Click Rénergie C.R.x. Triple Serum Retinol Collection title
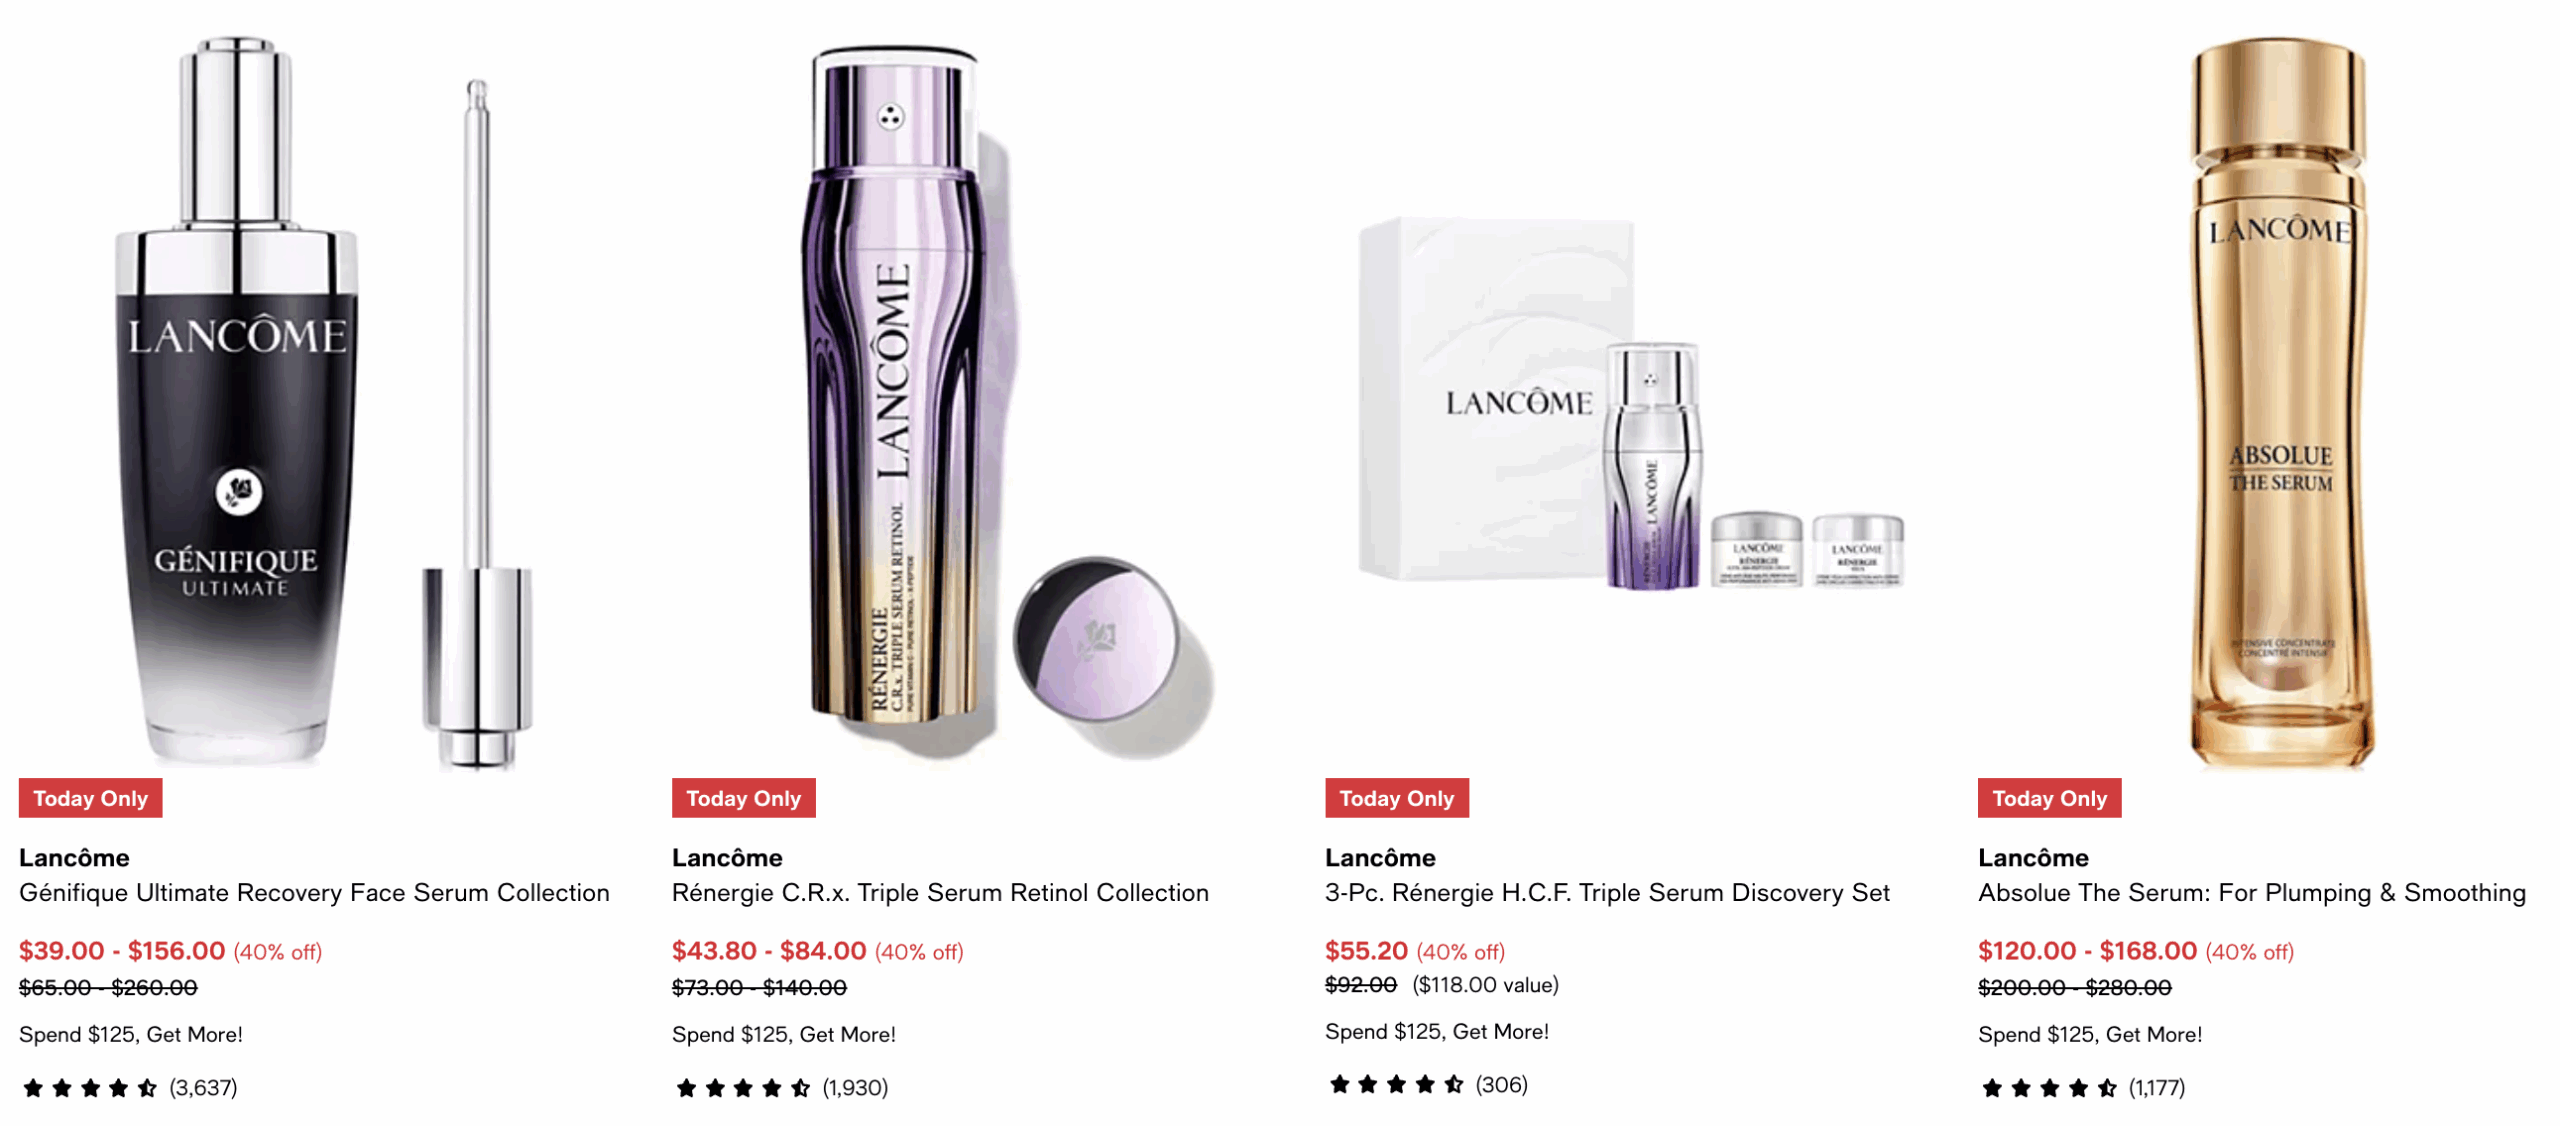2560x1126 pixels. 940,892
